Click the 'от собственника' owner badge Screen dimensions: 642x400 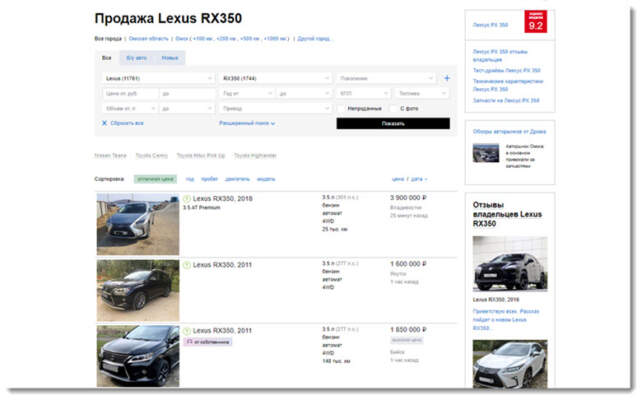pos(206,342)
